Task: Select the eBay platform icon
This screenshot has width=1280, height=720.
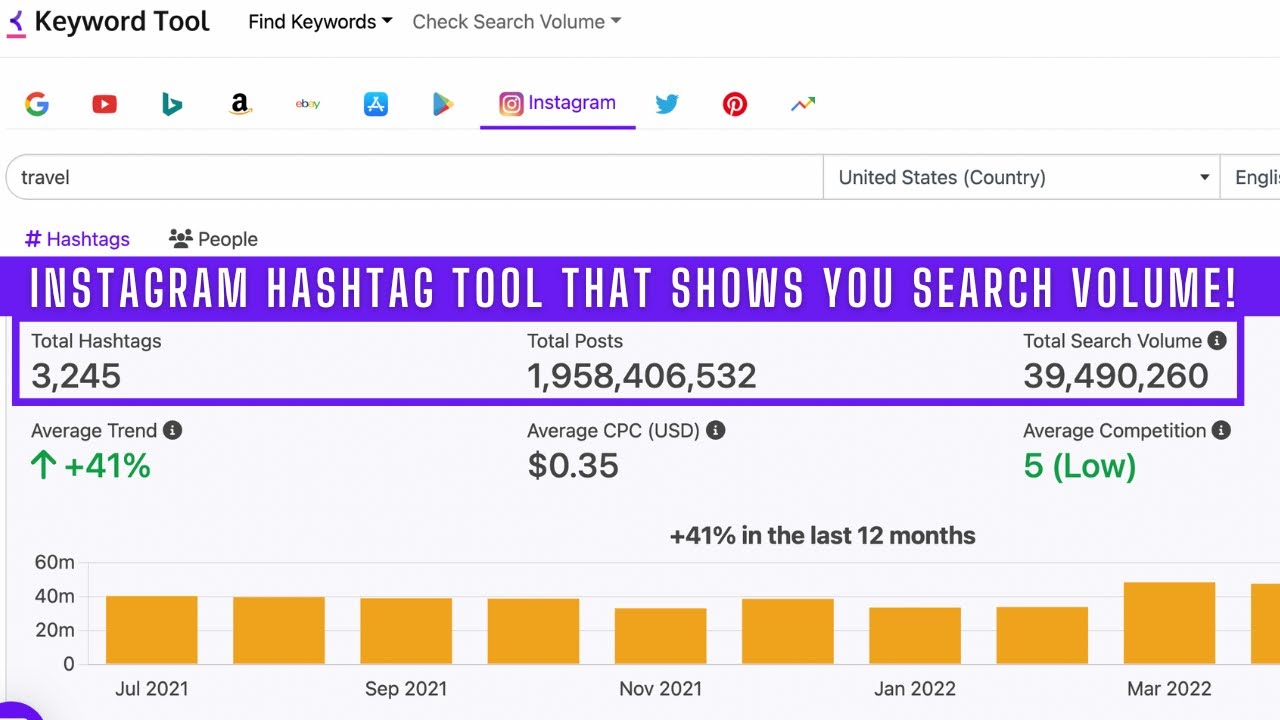Action: tap(308, 104)
